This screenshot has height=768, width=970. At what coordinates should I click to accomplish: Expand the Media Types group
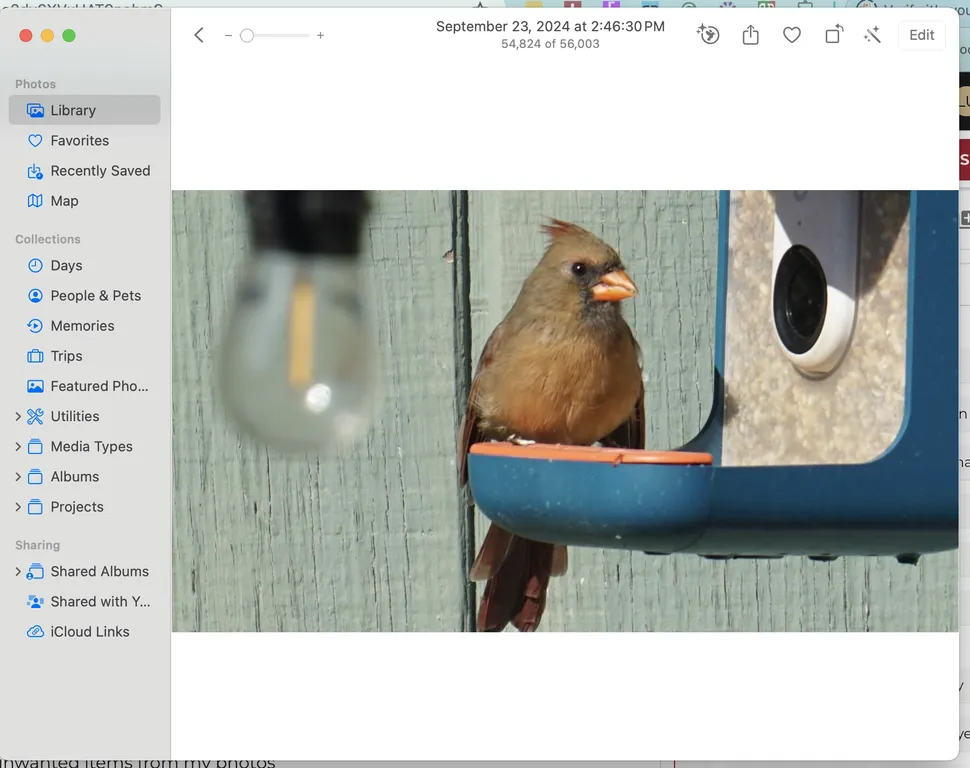[x=18, y=446]
